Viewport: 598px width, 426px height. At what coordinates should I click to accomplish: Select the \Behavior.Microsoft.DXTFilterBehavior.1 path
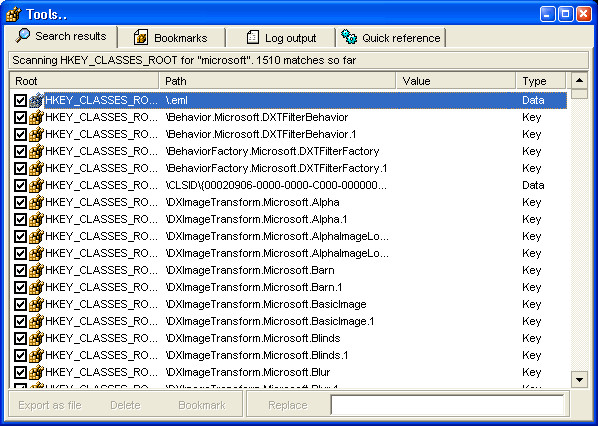point(261,134)
